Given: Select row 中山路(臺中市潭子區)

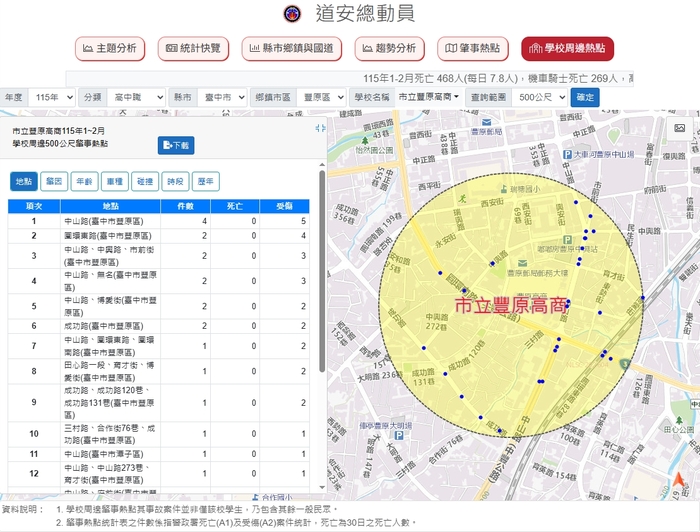Looking at the screenshot, I should click(x=158, y=454).
